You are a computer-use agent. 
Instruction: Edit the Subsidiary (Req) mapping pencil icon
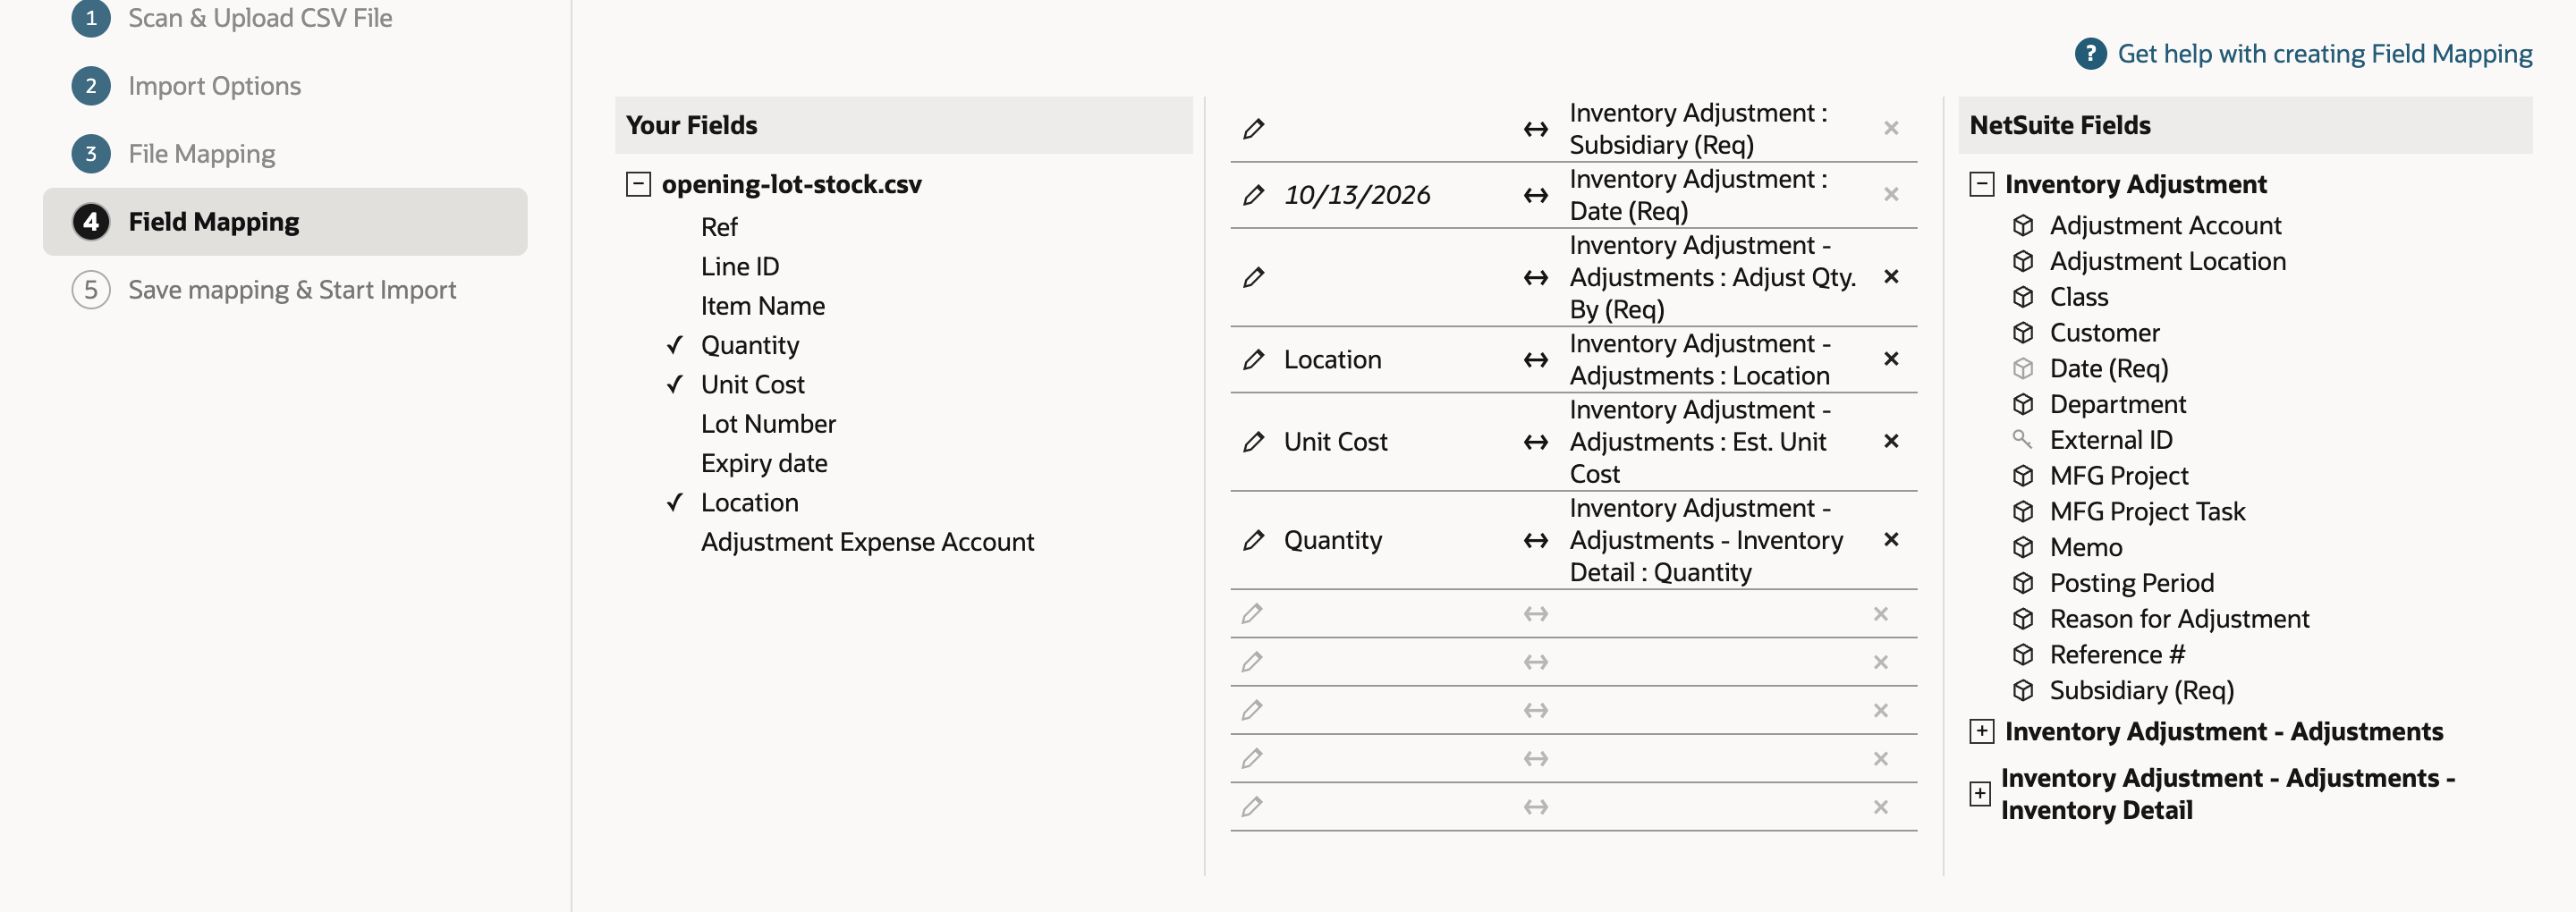(1253, 129)
